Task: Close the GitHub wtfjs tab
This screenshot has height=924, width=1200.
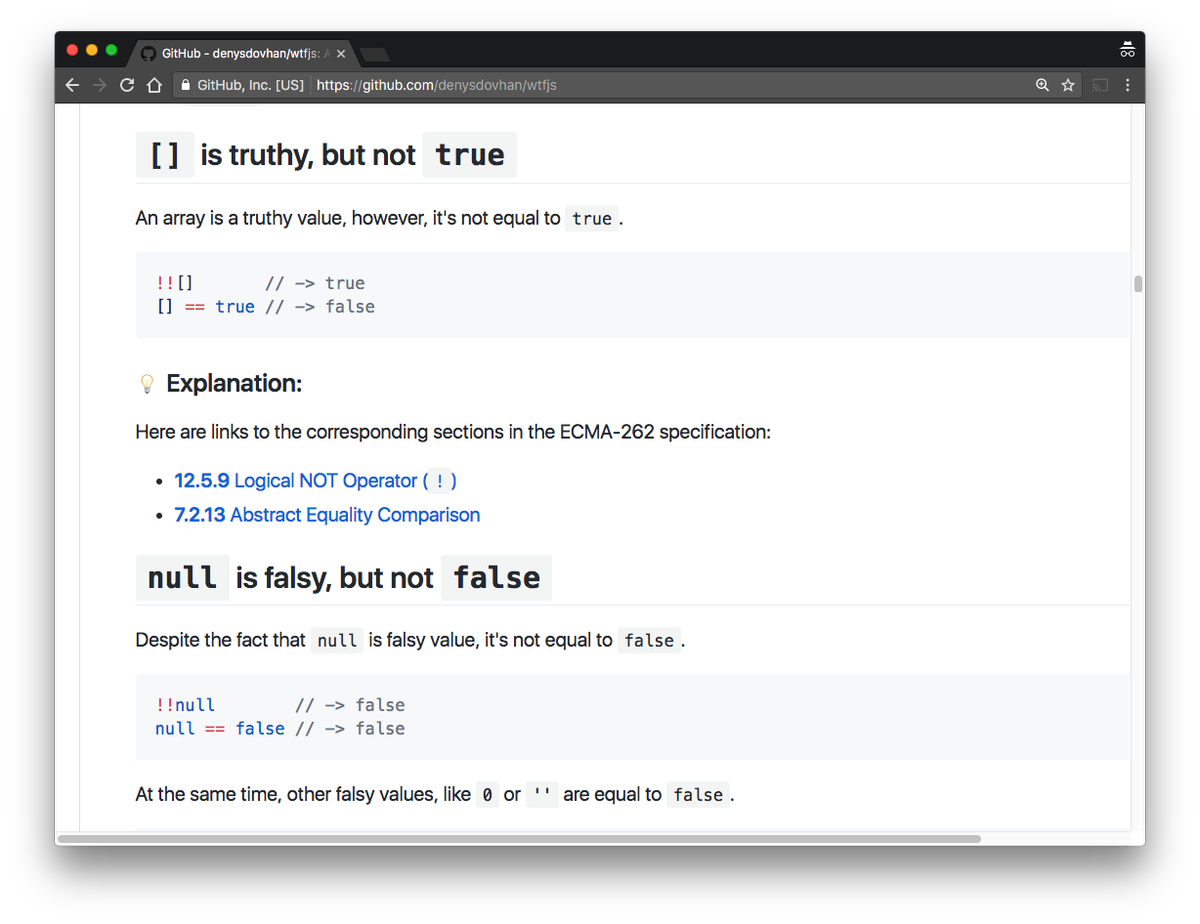Action: pos(341,54)
